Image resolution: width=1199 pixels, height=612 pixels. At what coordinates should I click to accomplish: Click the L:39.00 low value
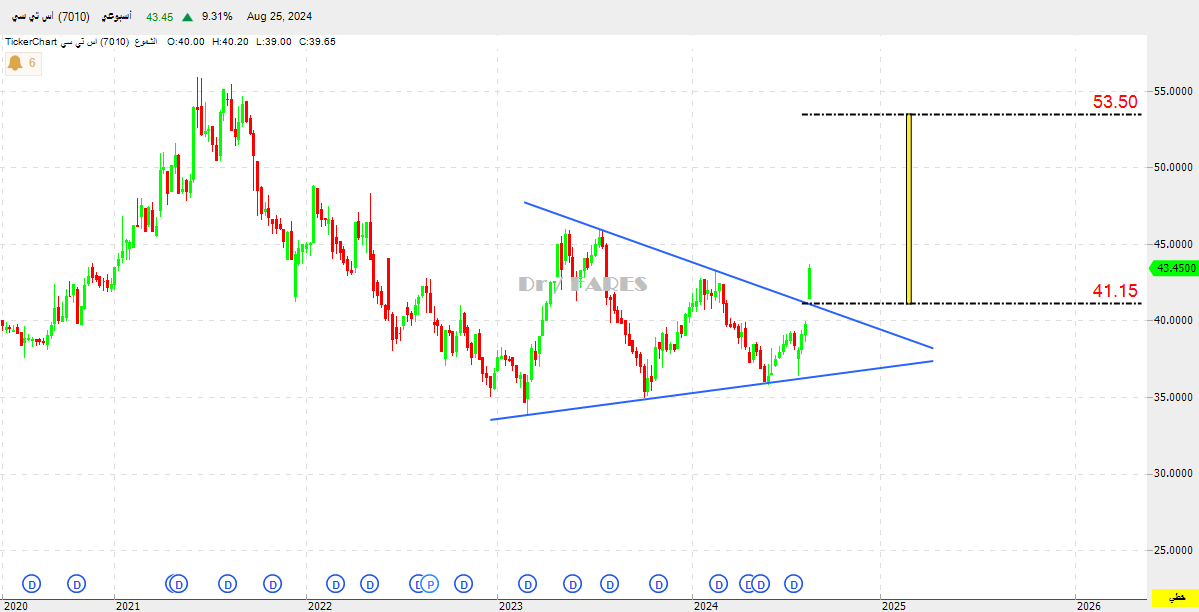pos(274,41)
